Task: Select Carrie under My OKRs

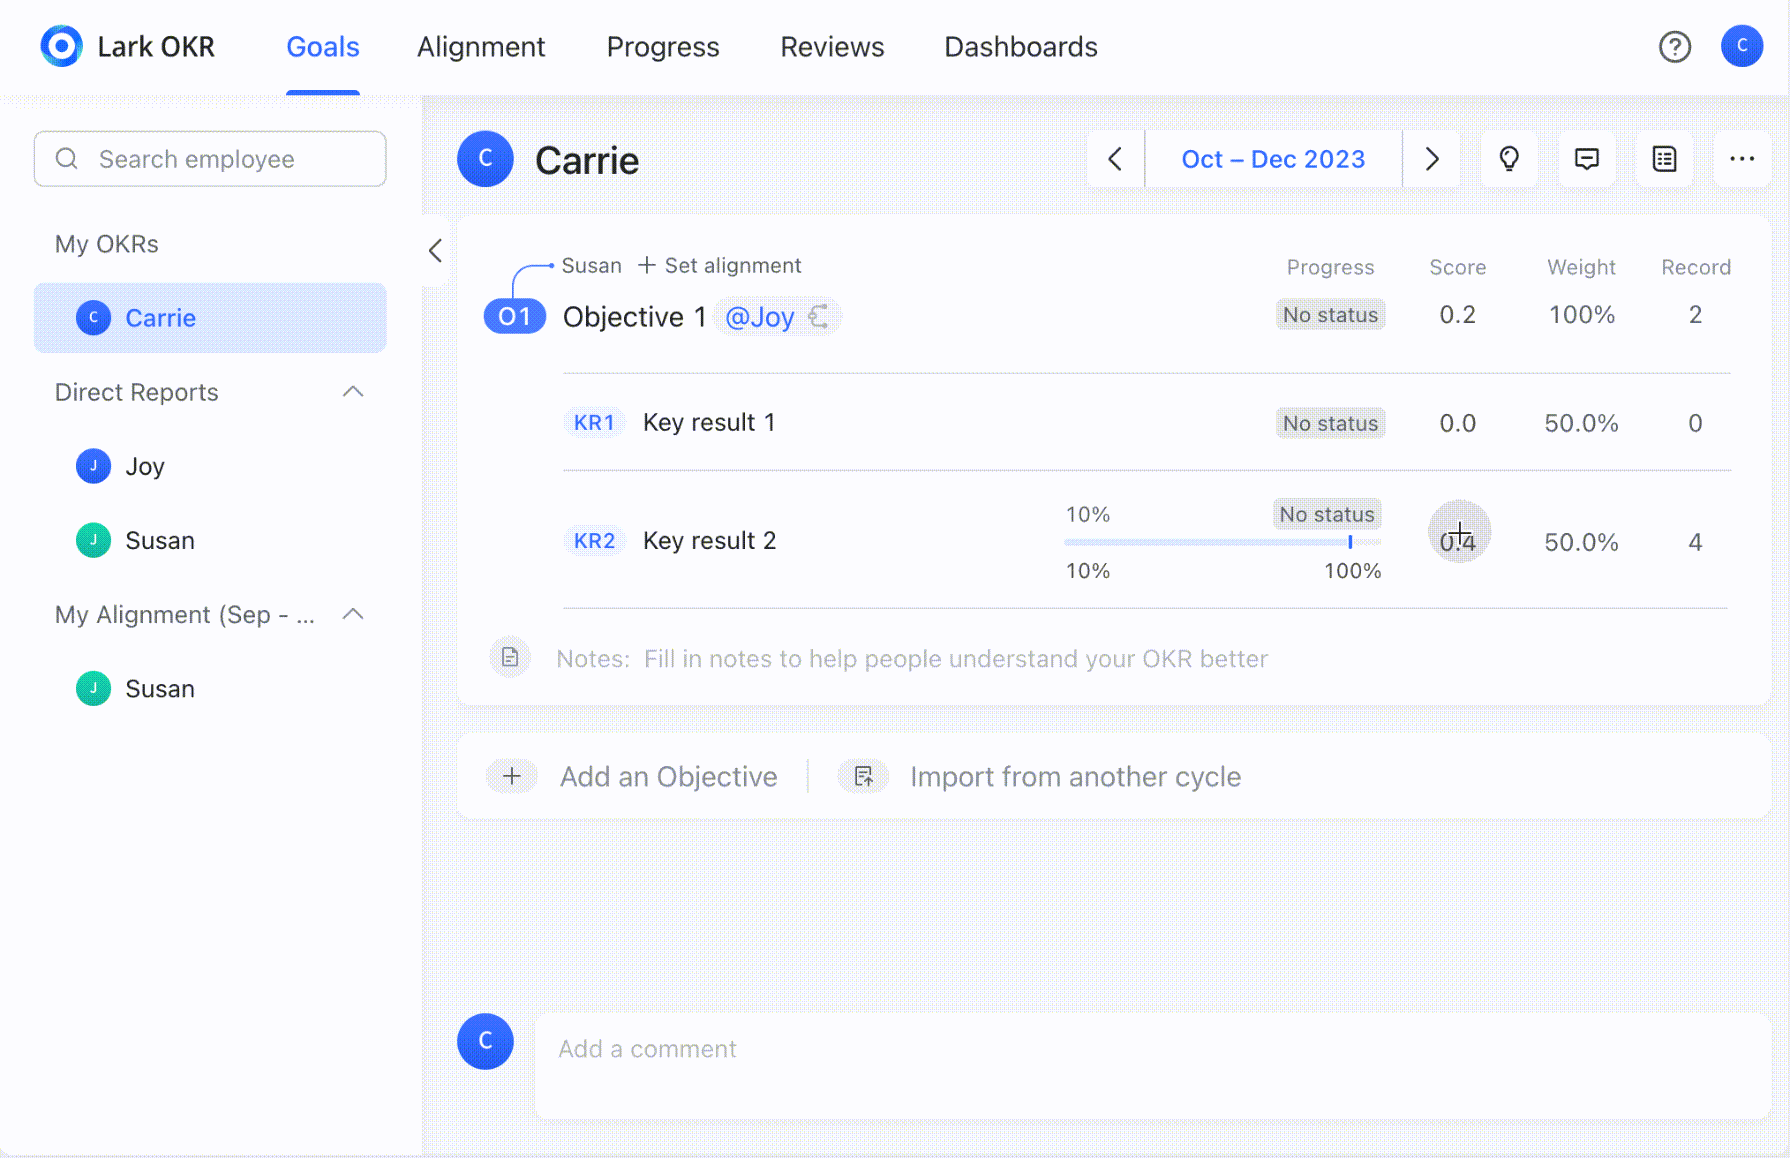Action: 210,318
